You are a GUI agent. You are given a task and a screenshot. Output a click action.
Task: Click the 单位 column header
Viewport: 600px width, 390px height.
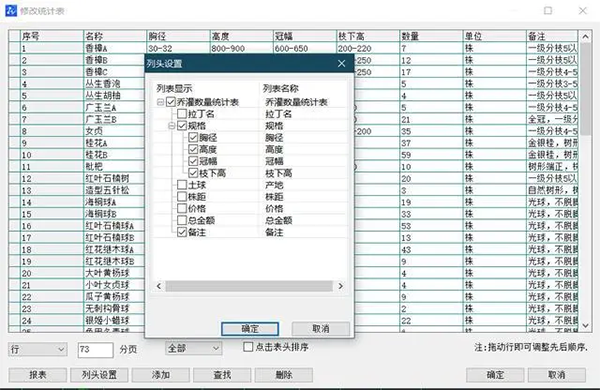(494, 36)
